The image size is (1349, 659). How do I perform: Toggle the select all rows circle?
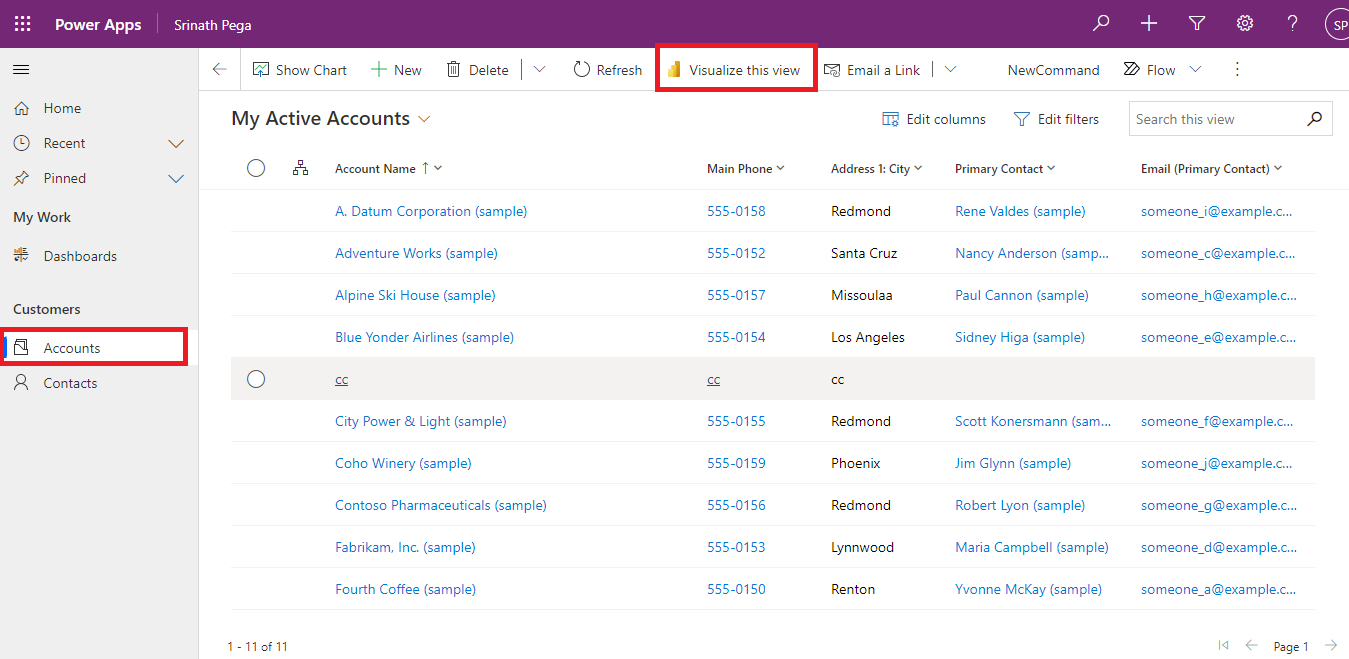pos(256,168)
